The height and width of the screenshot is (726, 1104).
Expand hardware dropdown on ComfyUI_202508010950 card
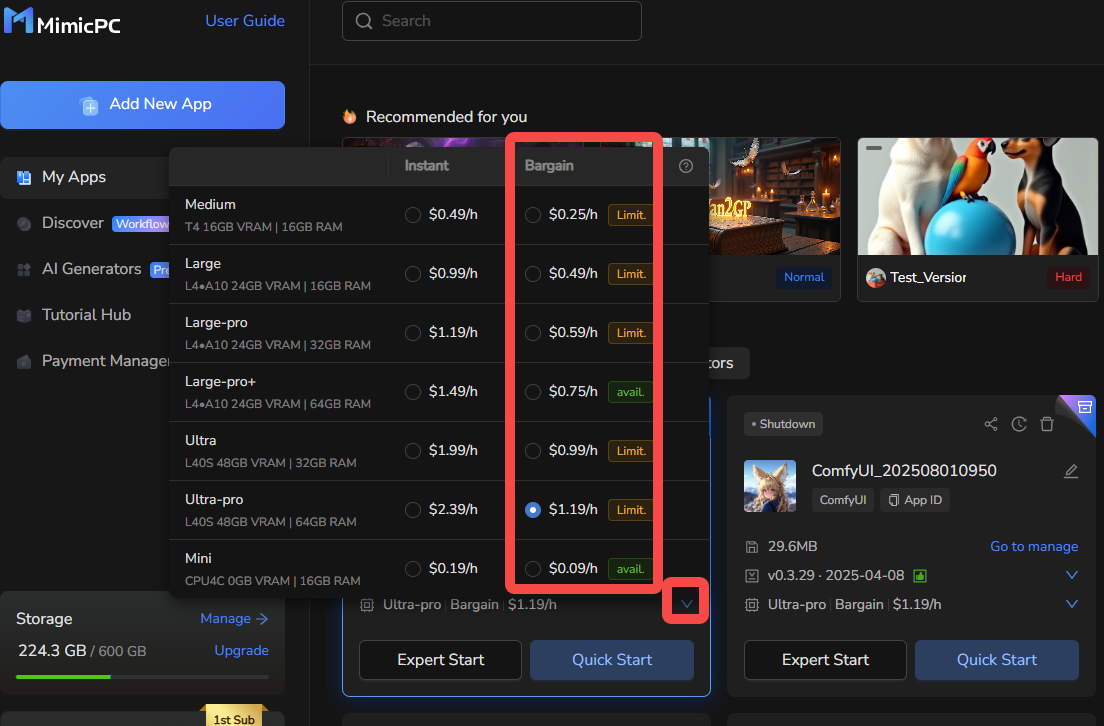pyautogui.click(x=1072, y=604)
